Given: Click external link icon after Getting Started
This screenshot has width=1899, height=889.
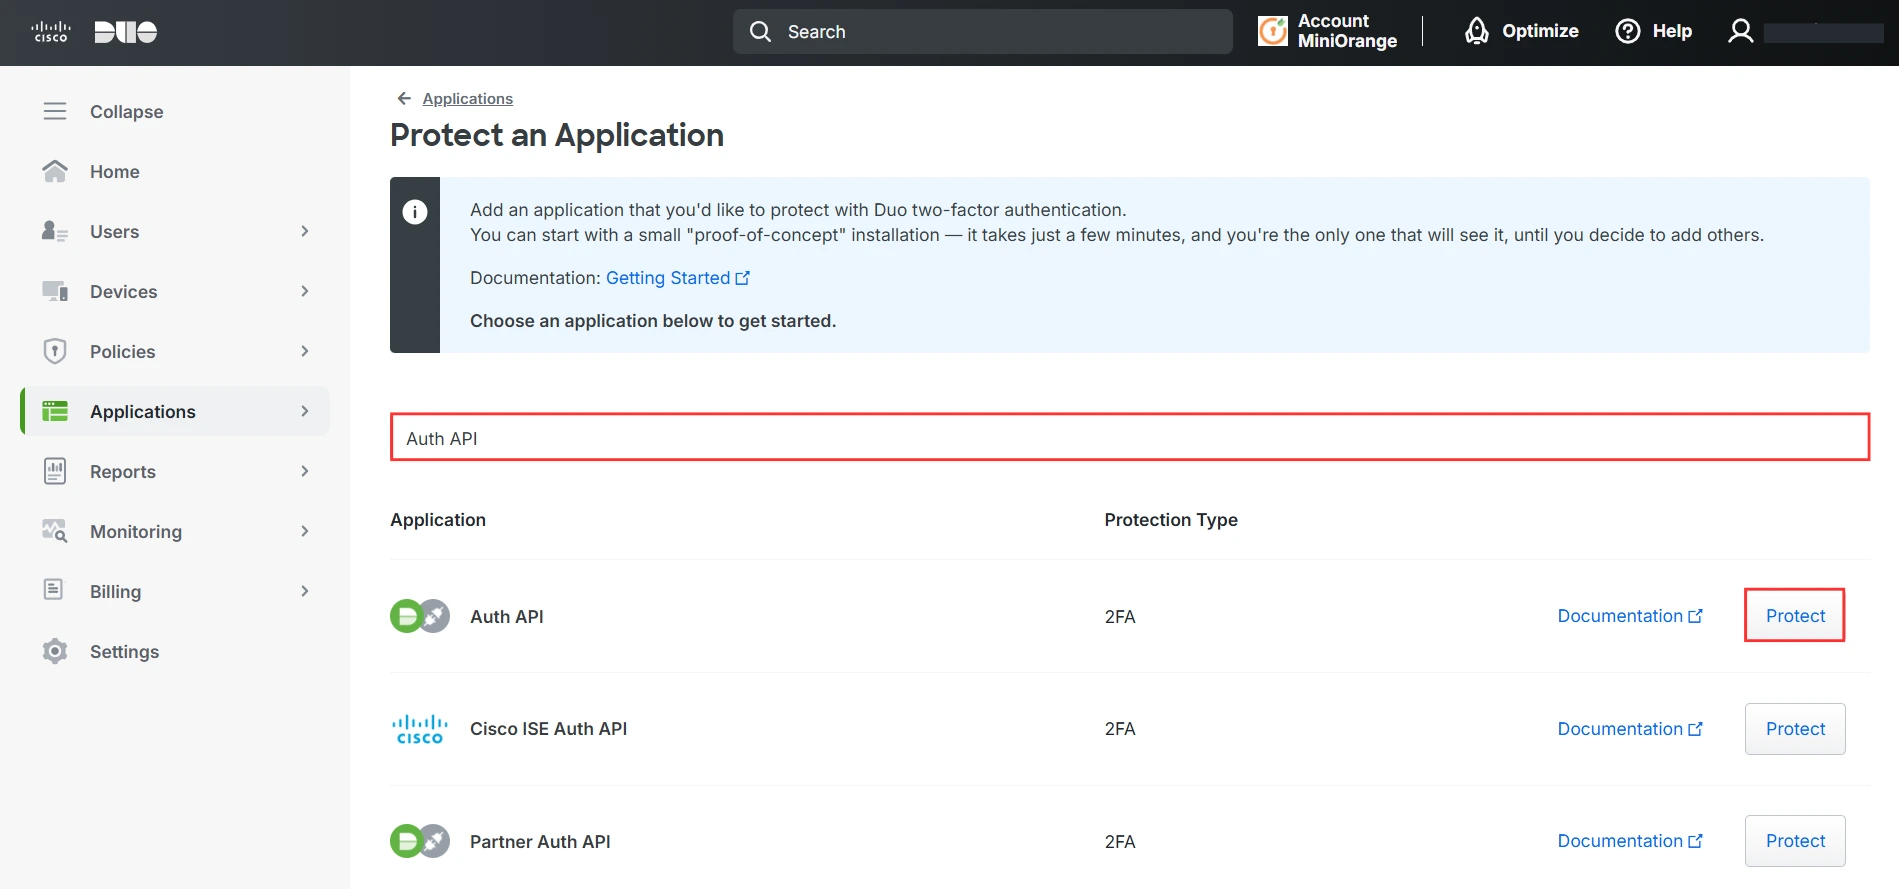Looking at the screenshot, I should coord(743,278).
